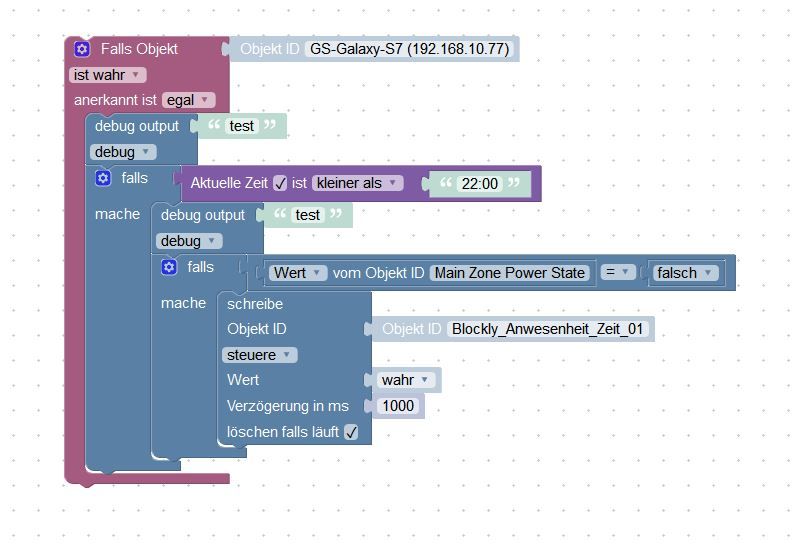Open the first debug level dropdown
This screenshot has height=553, width=795.
point(123,152)
